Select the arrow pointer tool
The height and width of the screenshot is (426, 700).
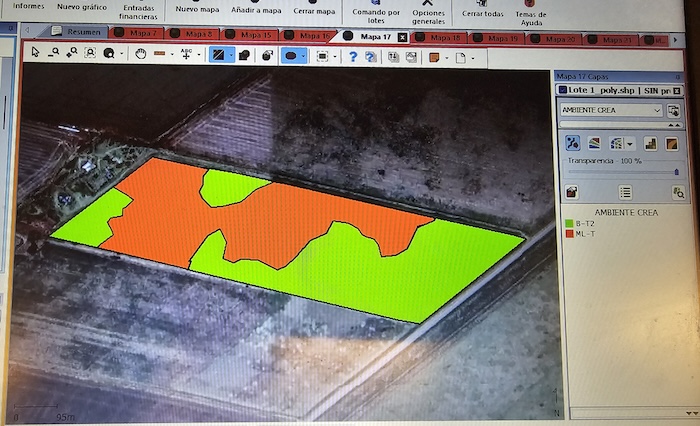click(x=36, y=55)
